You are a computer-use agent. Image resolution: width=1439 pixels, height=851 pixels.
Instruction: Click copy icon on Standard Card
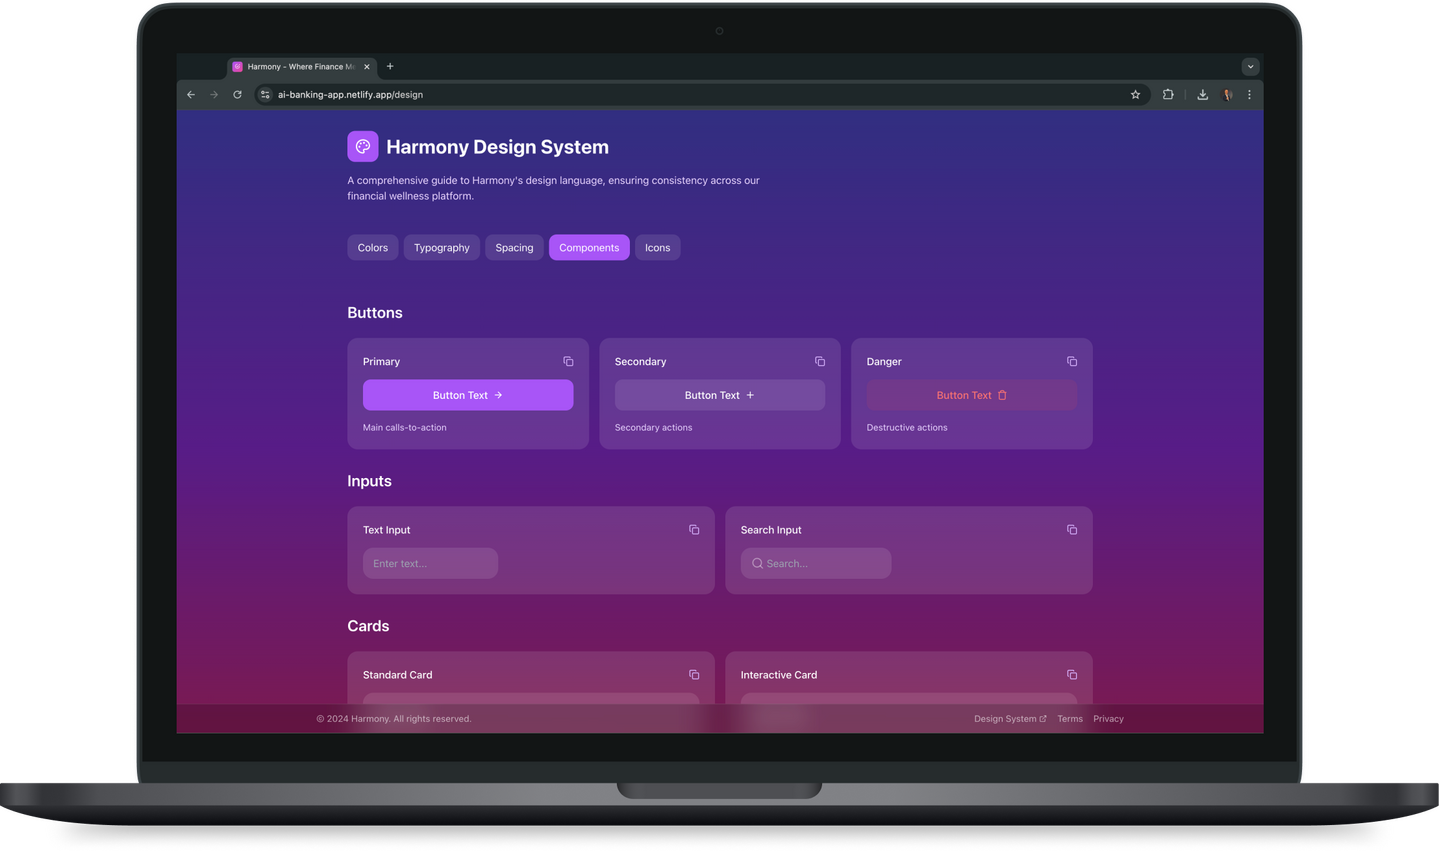[x=694, y=675]
